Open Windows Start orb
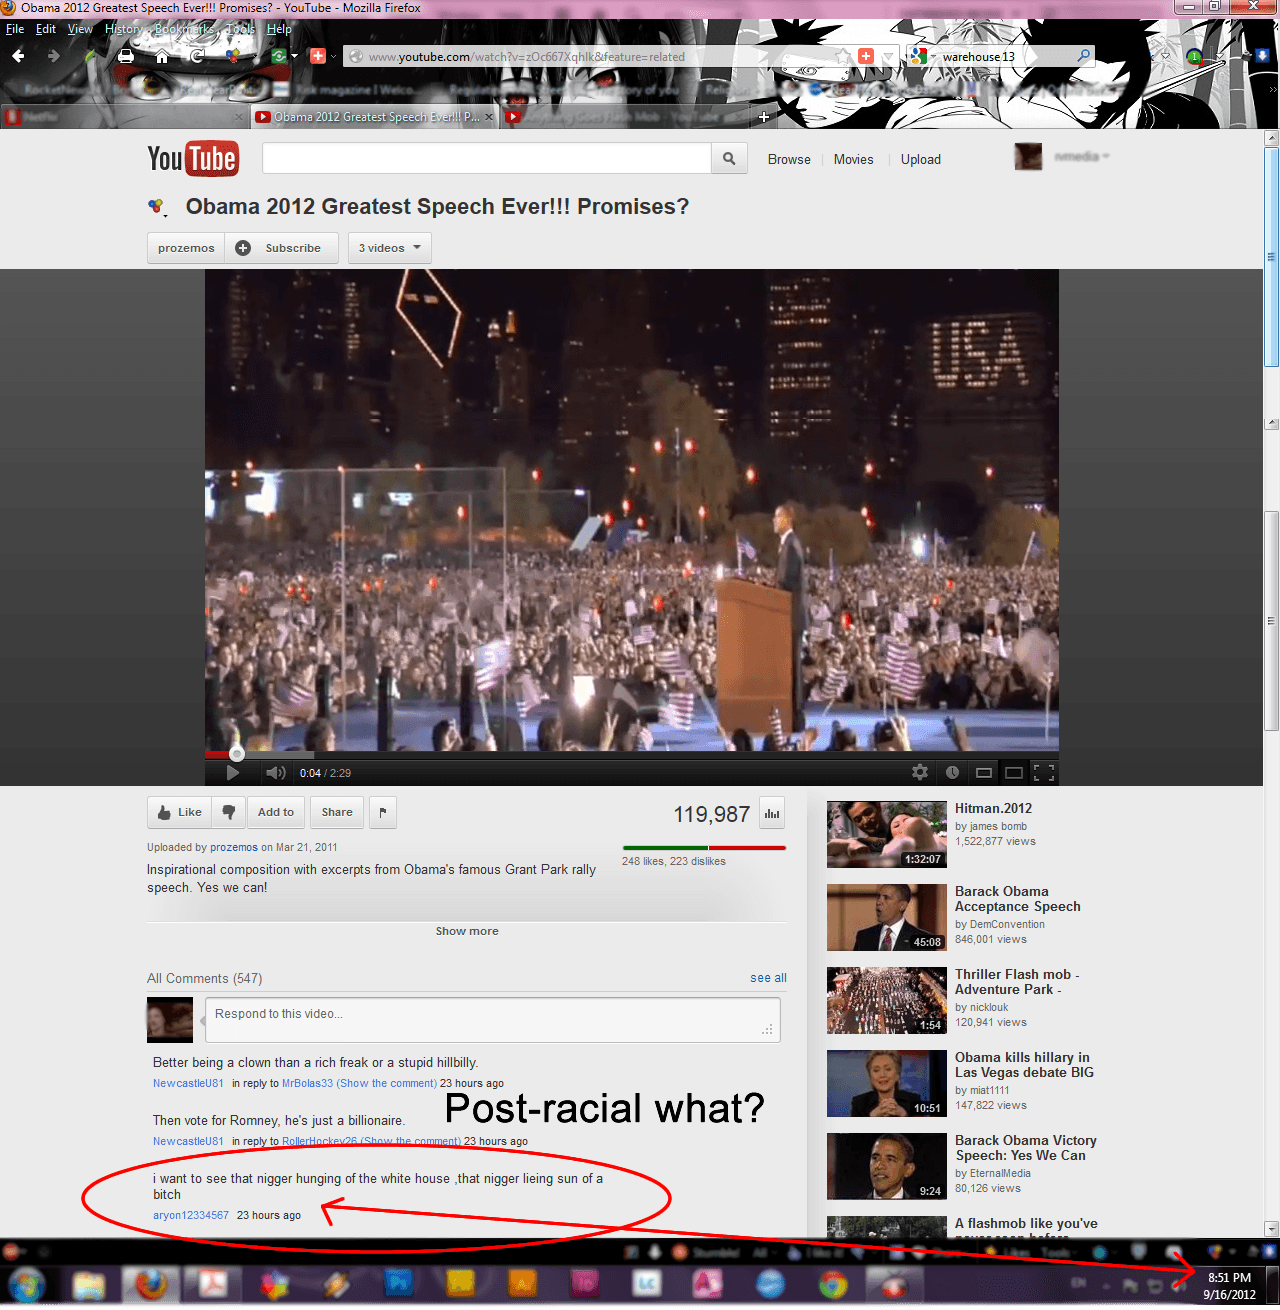This screenshot has height=1310, width=1280. (x=27, y=1284)
